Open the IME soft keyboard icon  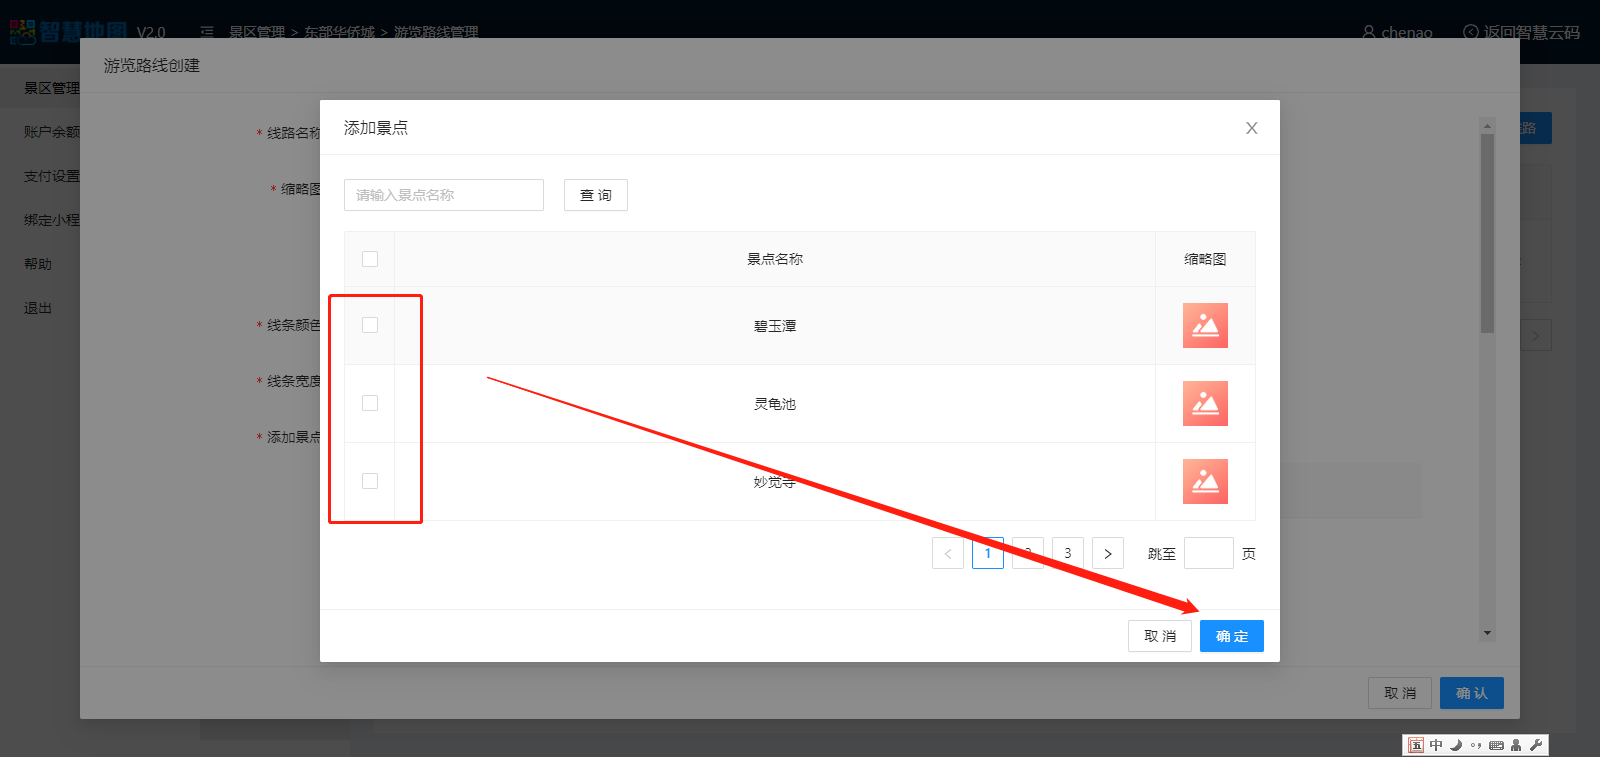coord(1496,745)
